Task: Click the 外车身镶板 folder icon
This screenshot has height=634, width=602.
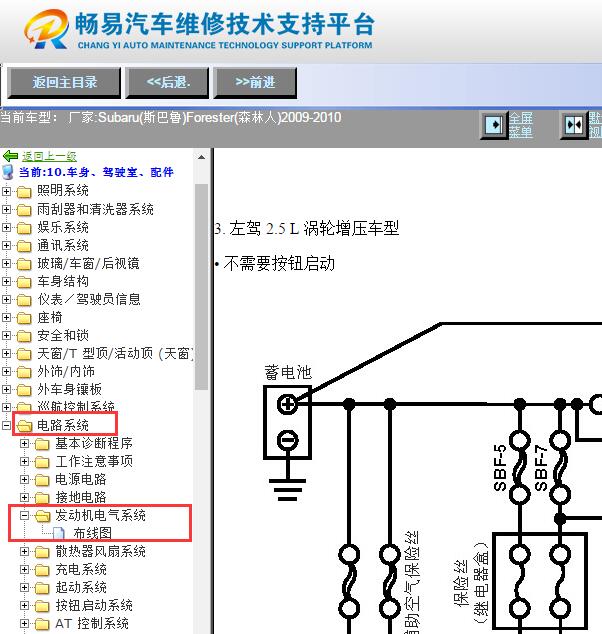Action: [x=24, y=390]
